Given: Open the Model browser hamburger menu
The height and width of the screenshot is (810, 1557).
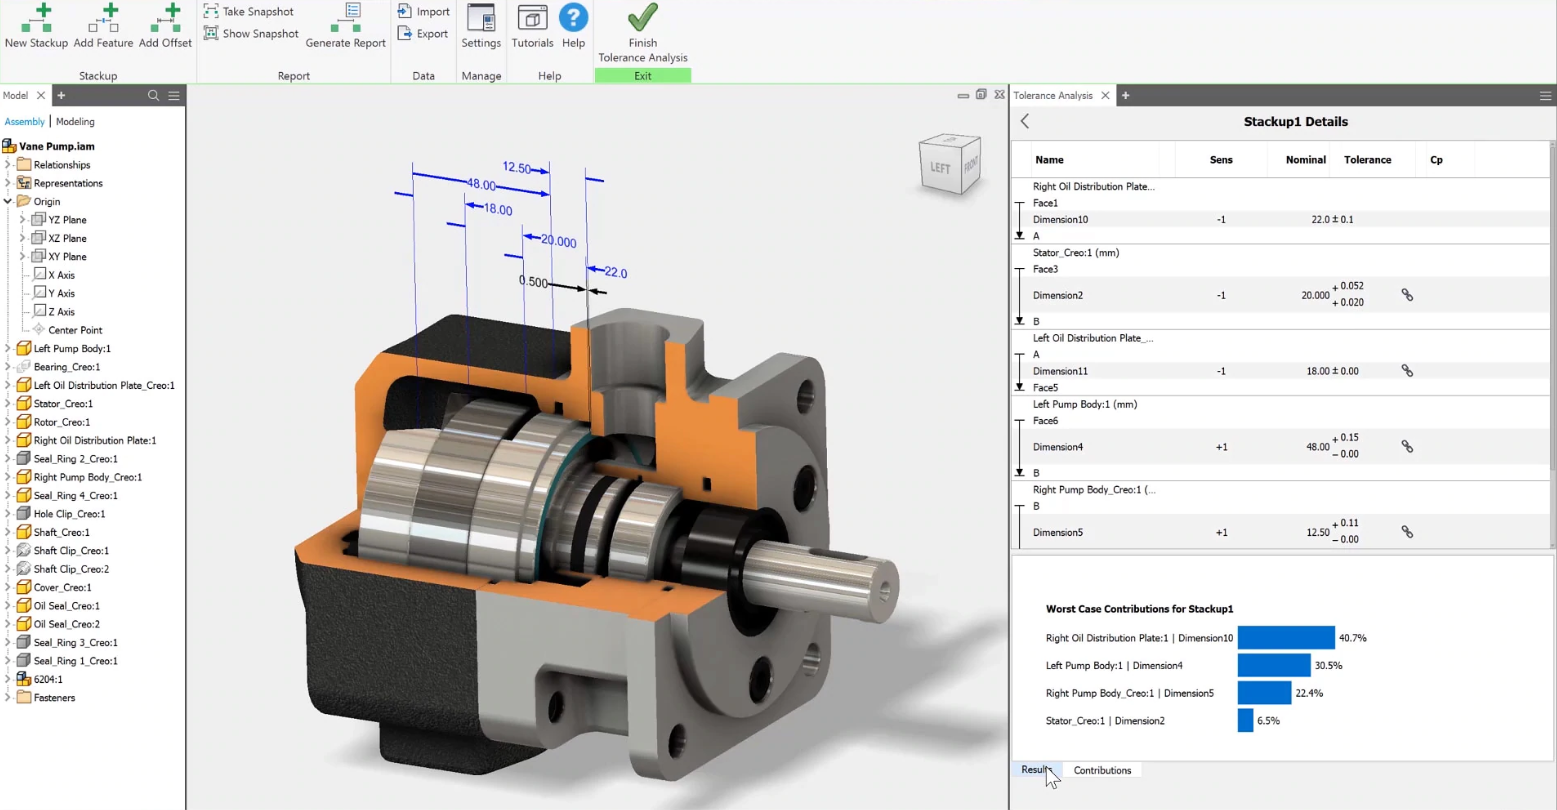Looking at the screenshot, I should [174, 96].
